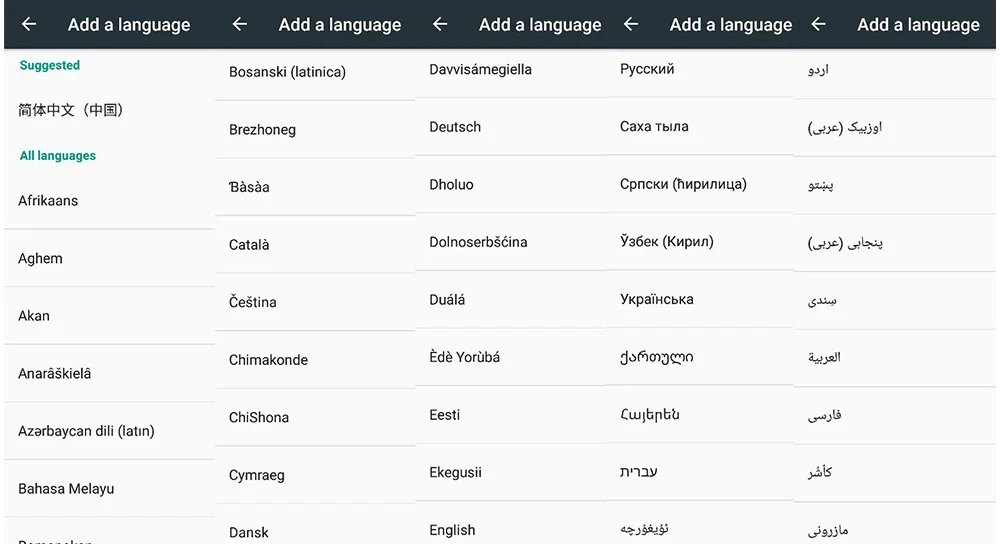Viewport: 1000px width, 544px height.
Task: Click back arrow above the Русский list
Action: 631,25
